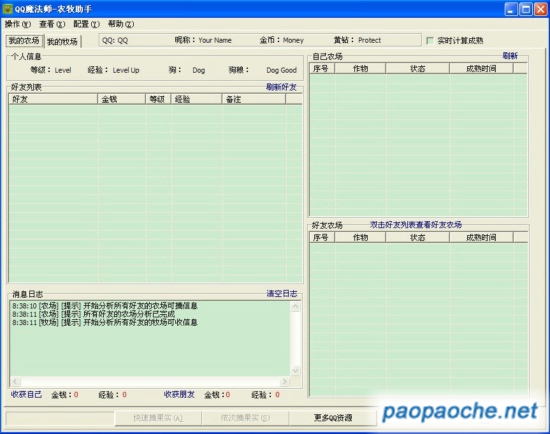Sort friend list by 好友 column header
Screen dimensions: 550x434
pyautogui.click(x=53, y=99)
